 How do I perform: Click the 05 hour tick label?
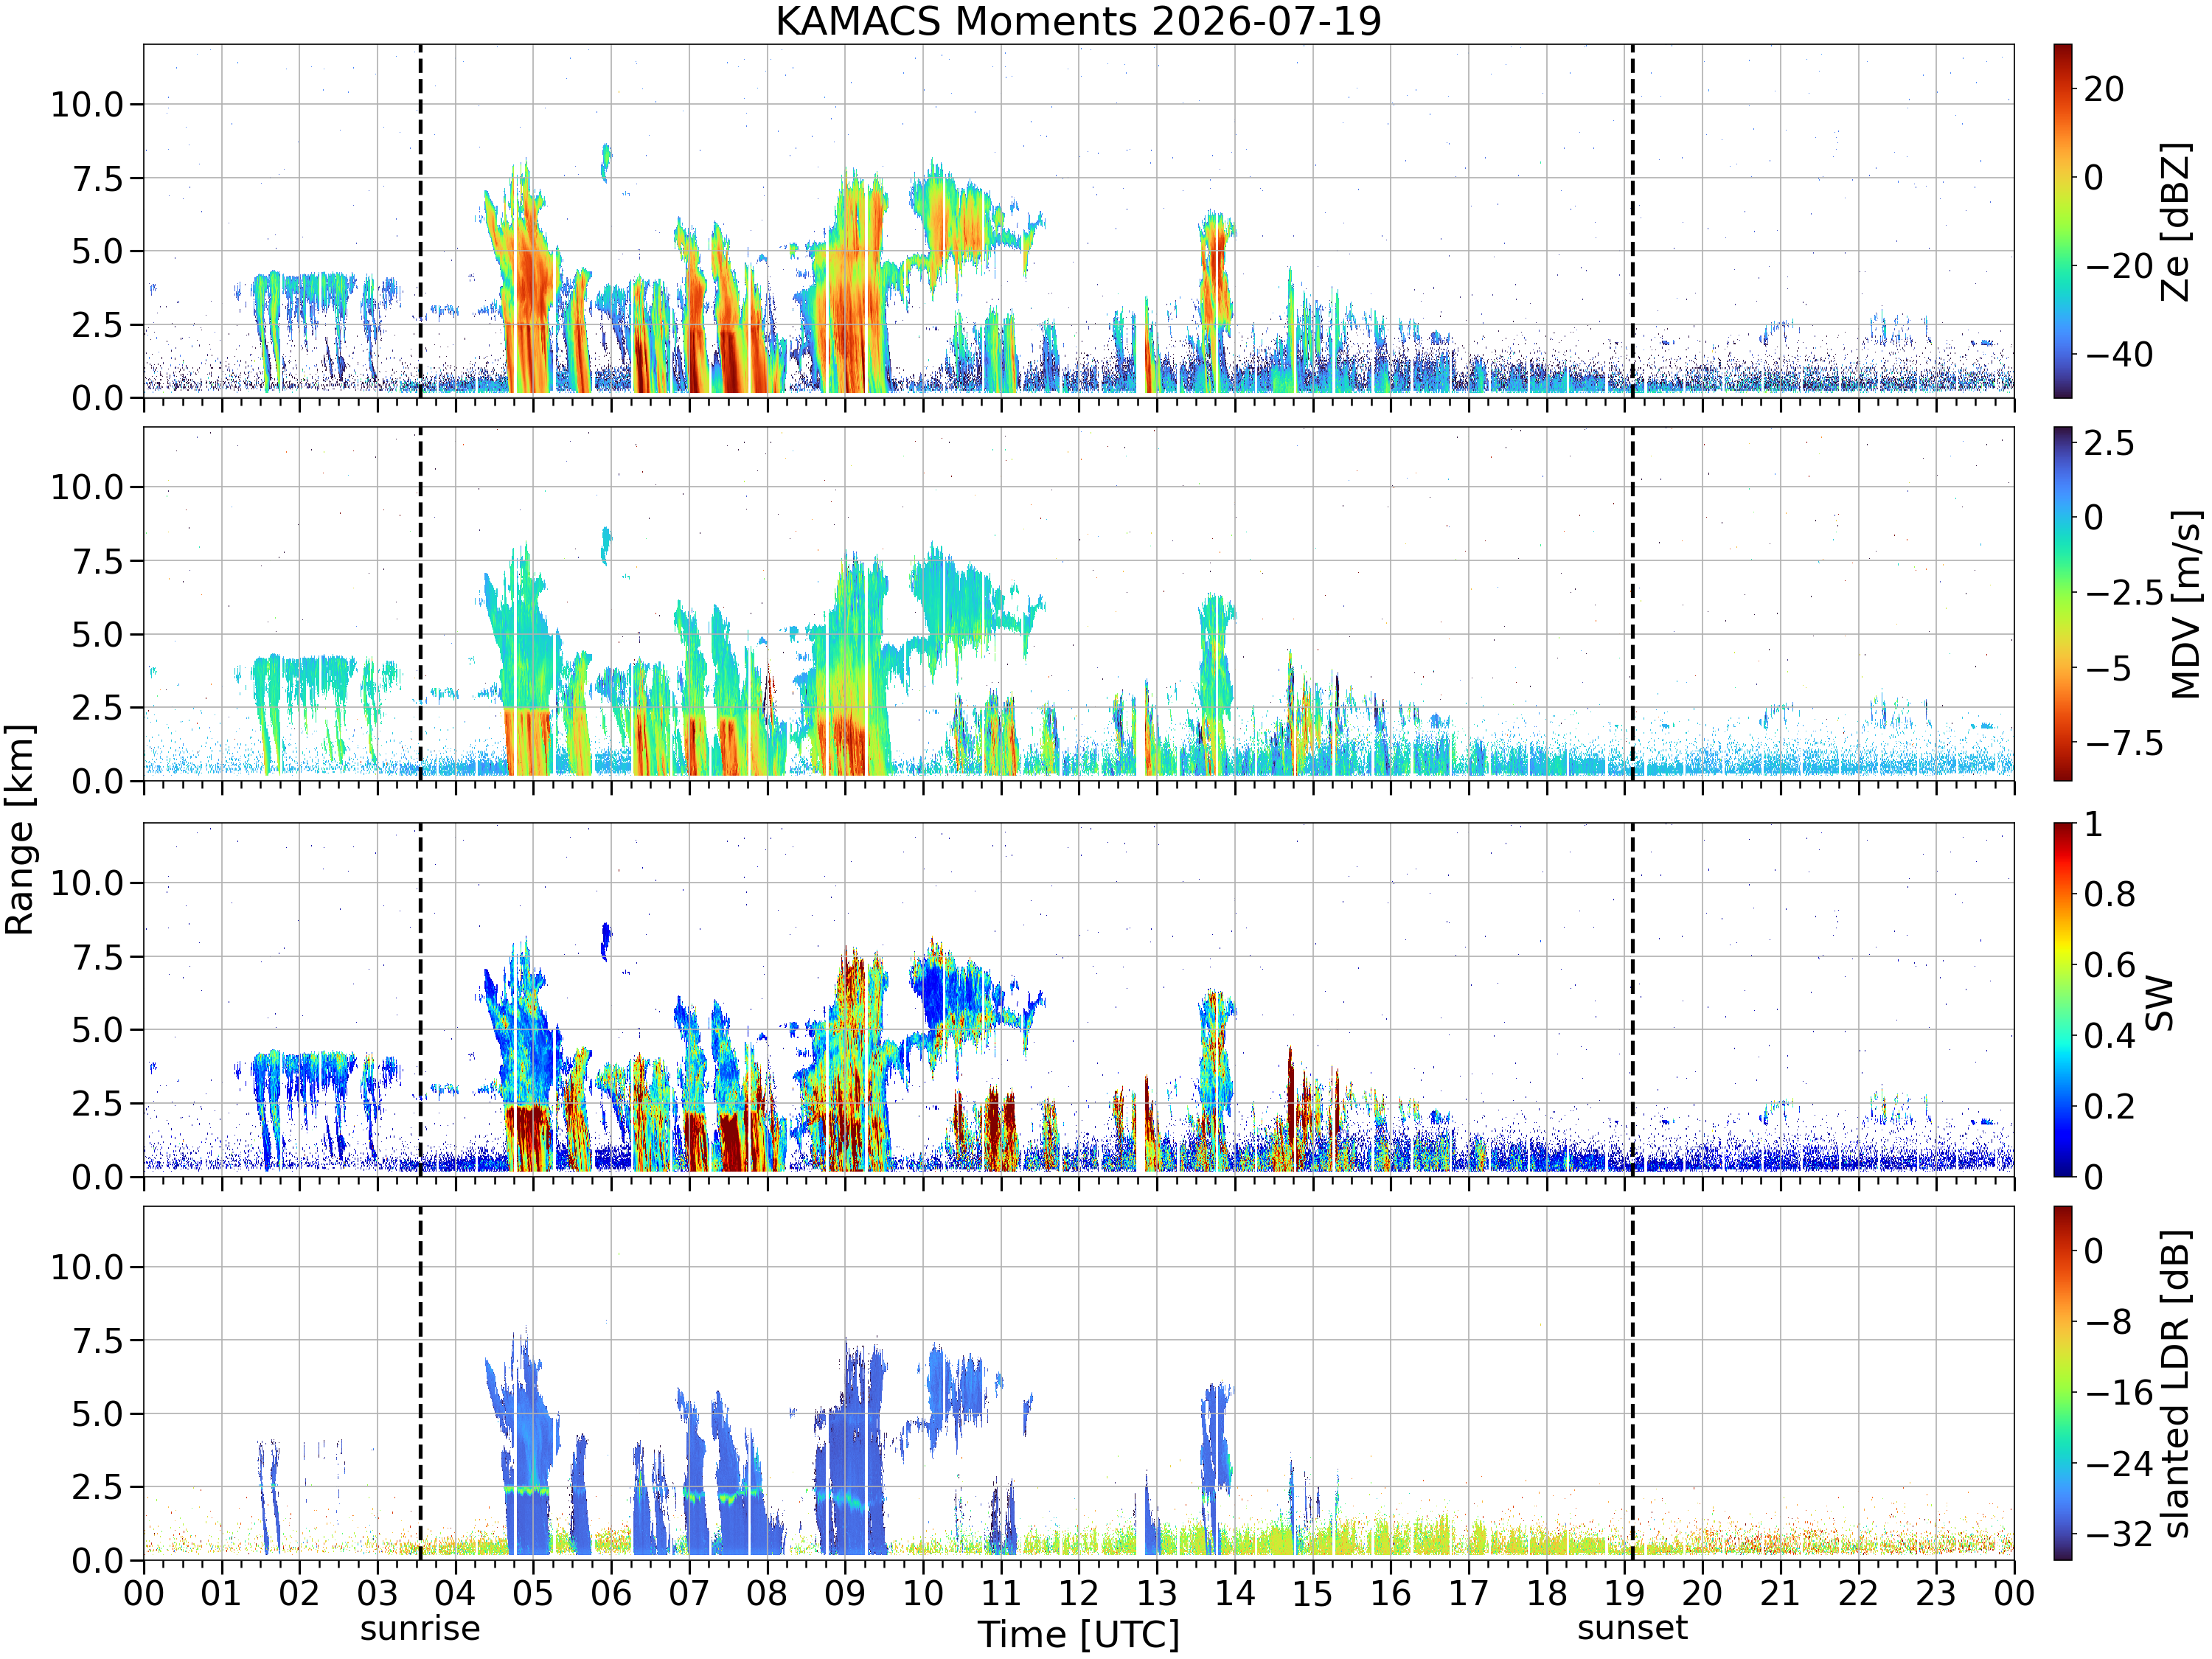coord(533,1593)
